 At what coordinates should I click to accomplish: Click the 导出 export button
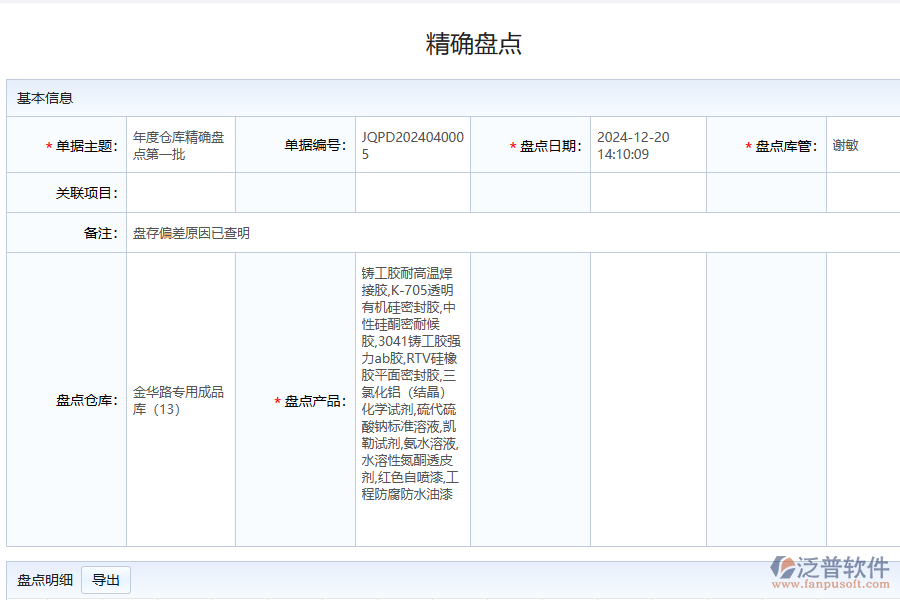pyautogui.click(x=107, y=579)
